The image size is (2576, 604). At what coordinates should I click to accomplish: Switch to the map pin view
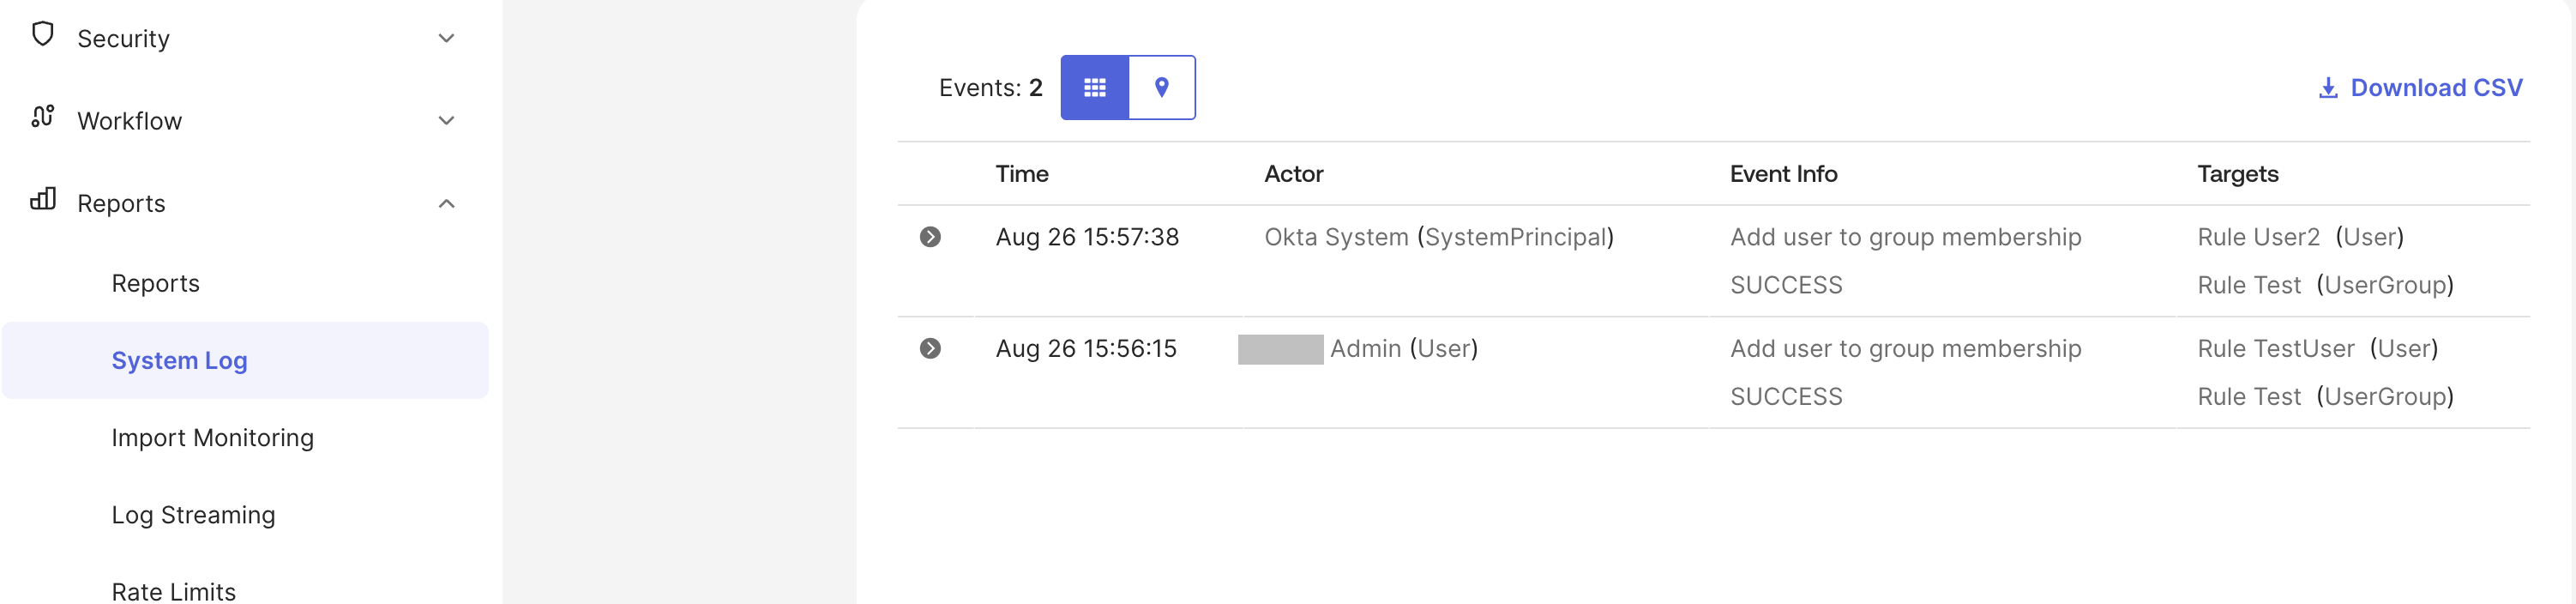(x=1161, y=88)
